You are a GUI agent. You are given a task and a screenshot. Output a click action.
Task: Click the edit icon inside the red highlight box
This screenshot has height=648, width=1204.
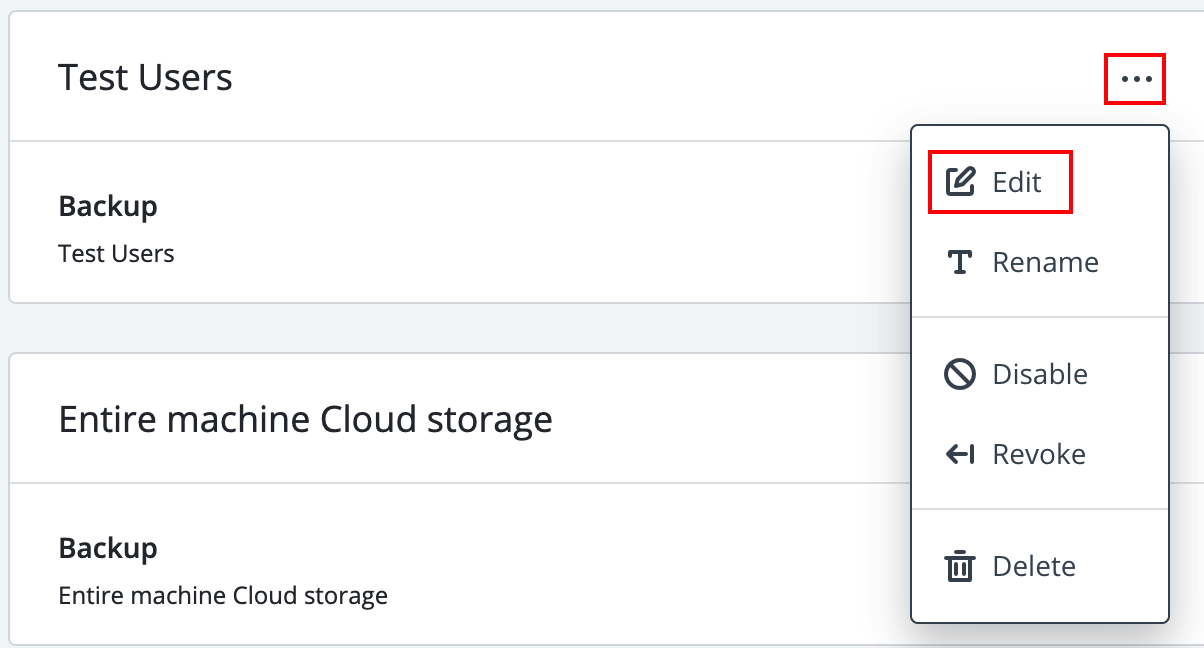pyautogui.click(x=961, y=181)
